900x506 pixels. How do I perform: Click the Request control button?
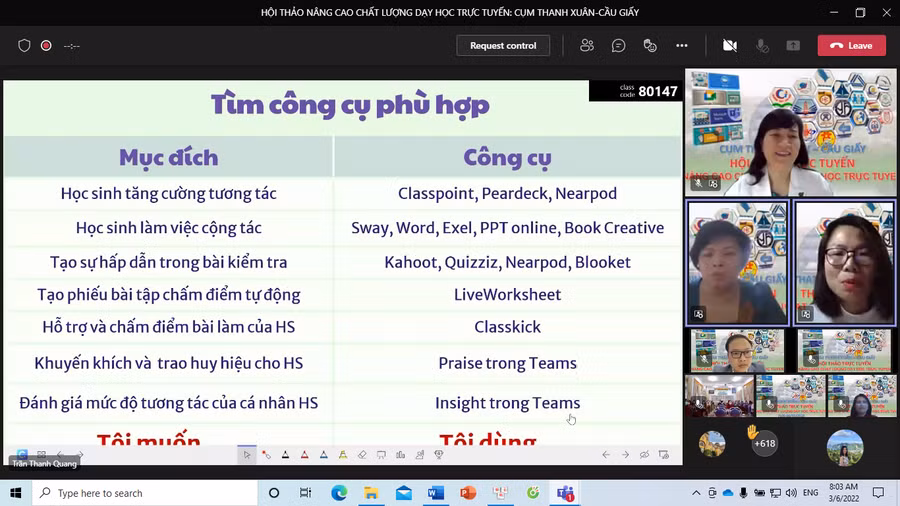(503, 45)
